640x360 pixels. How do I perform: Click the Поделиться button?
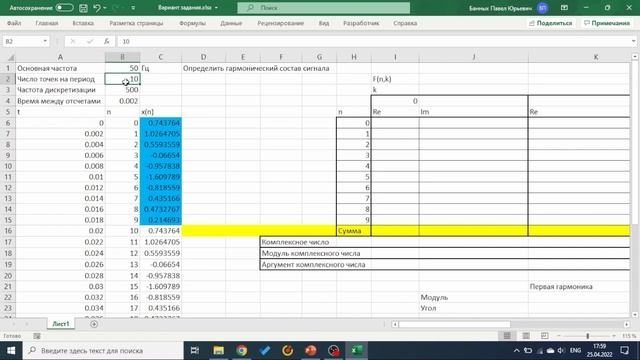pos(550,23)
